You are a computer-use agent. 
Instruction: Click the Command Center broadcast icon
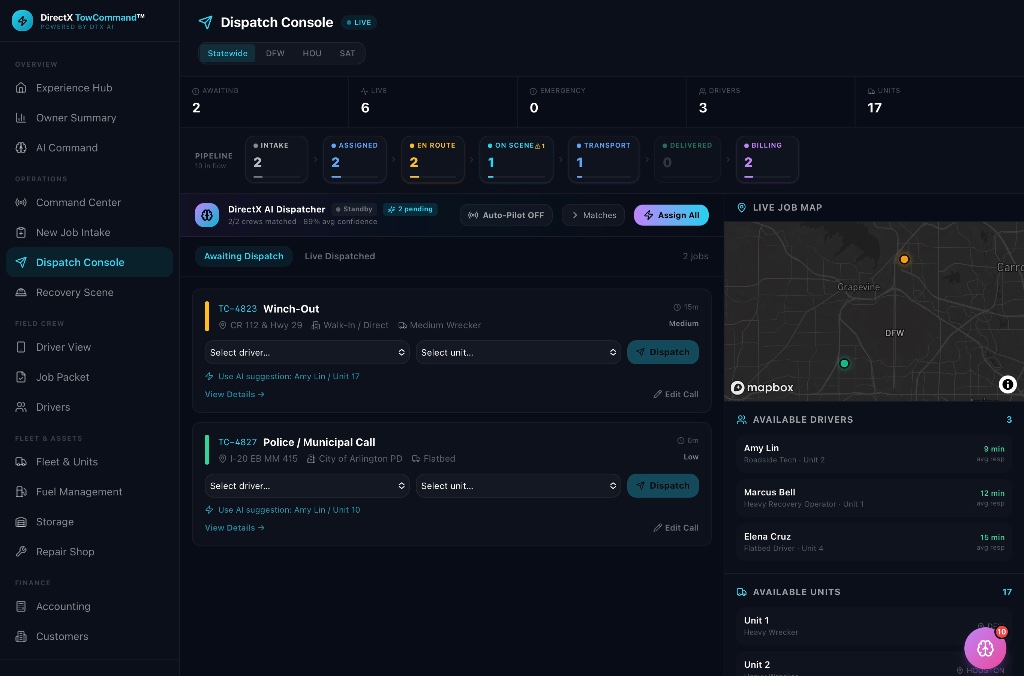21,202
